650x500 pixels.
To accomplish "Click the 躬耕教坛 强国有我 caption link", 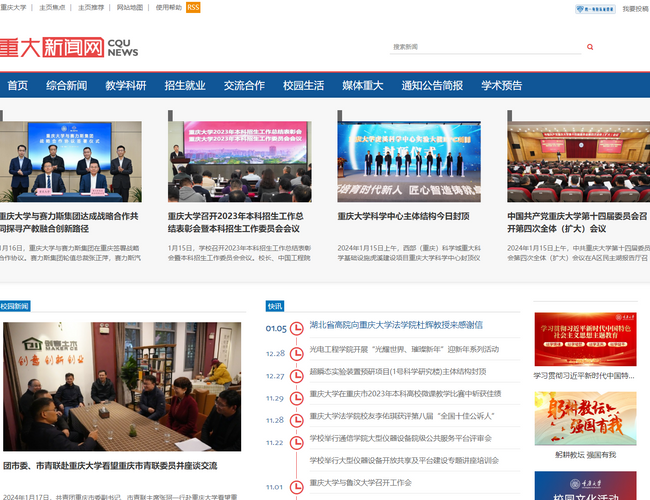I will click(585, 455).
